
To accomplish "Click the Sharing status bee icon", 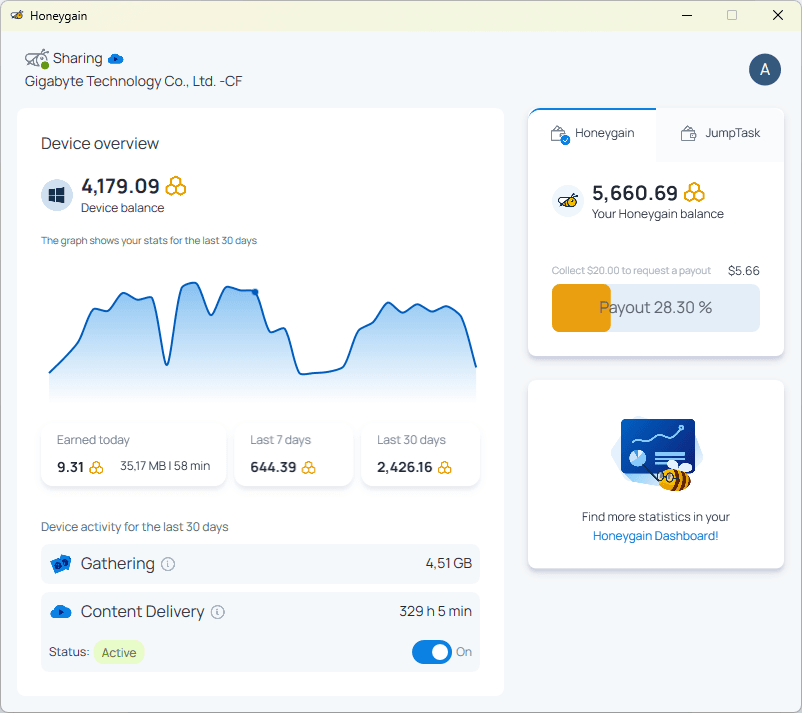I will point(37,59).
